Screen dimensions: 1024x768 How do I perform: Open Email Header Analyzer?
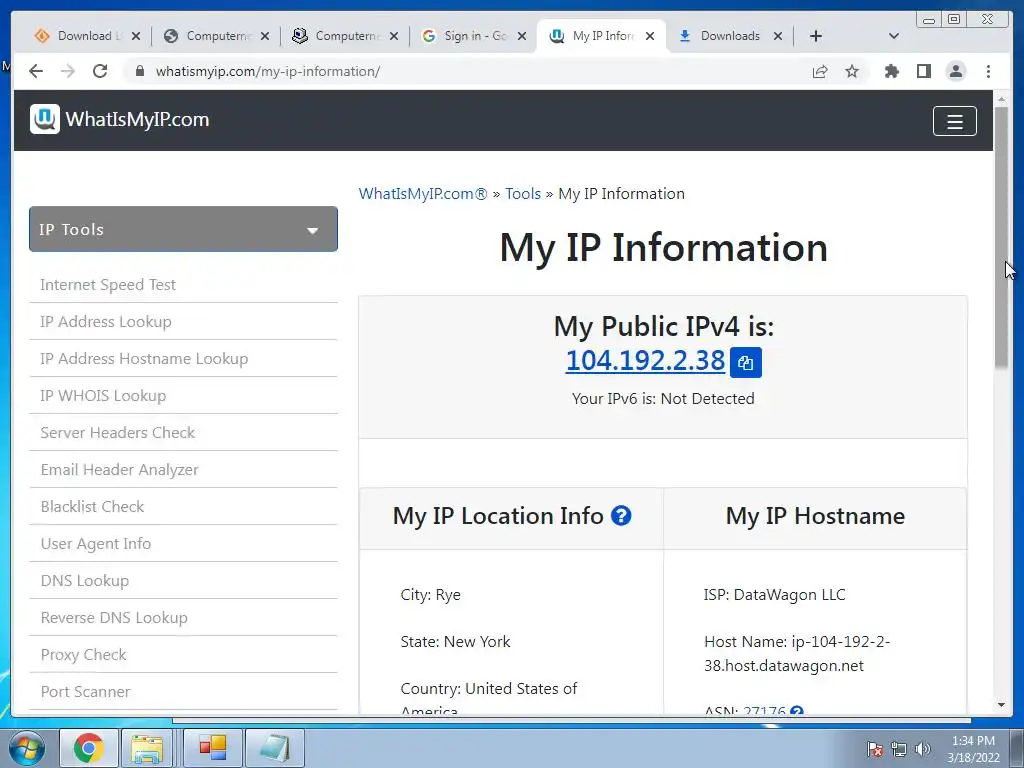[x=120, y=470]
